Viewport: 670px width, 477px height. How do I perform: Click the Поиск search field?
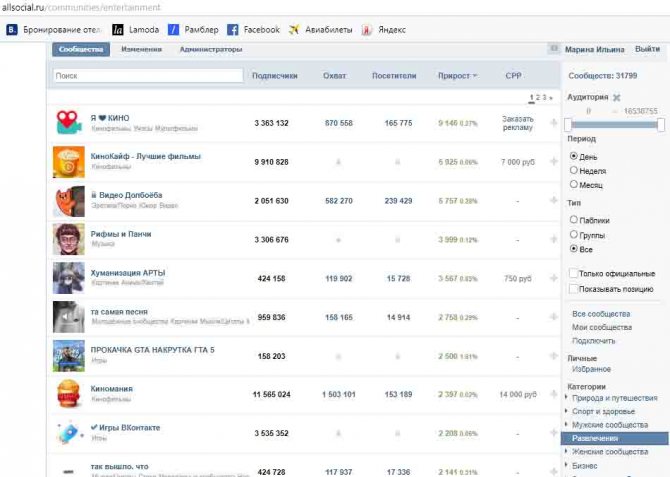coord(148,76)
